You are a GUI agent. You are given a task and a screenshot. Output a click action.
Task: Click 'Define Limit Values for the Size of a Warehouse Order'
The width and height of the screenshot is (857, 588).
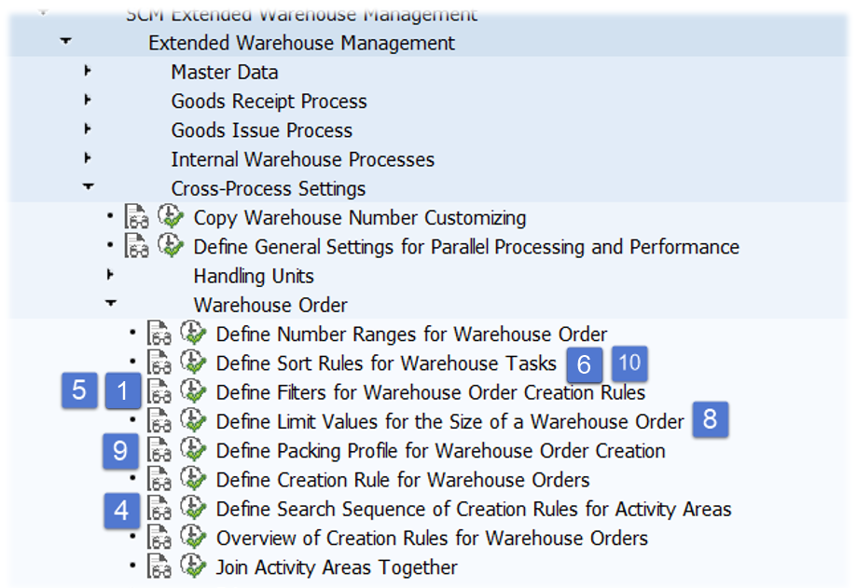pyautogui.click(x=450, y=421)
